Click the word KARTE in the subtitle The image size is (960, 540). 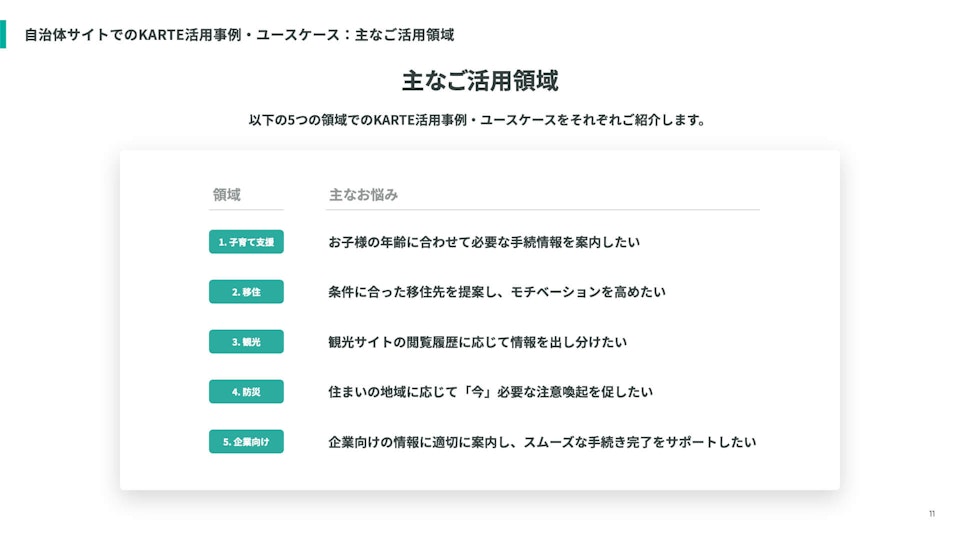[395, 120]
